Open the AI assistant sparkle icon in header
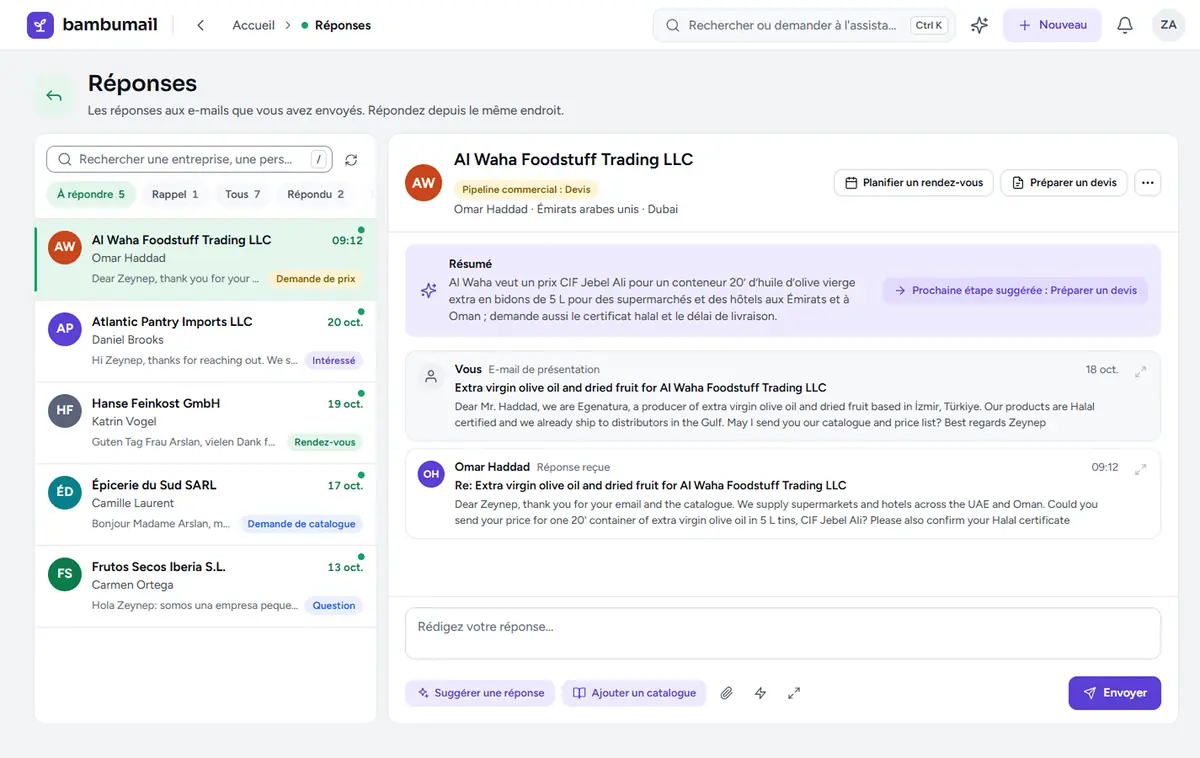The width and height of the screenshot is (1200, 758). tap(979, 25)
